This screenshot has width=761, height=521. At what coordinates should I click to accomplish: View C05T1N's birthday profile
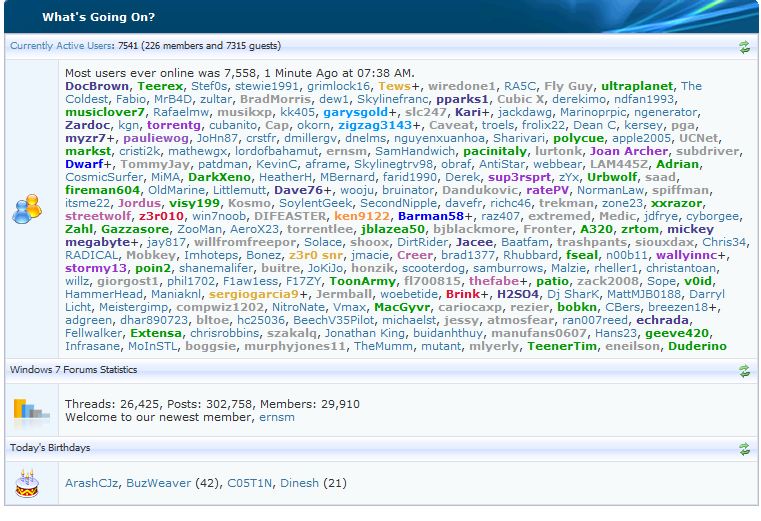pos(249,484)
